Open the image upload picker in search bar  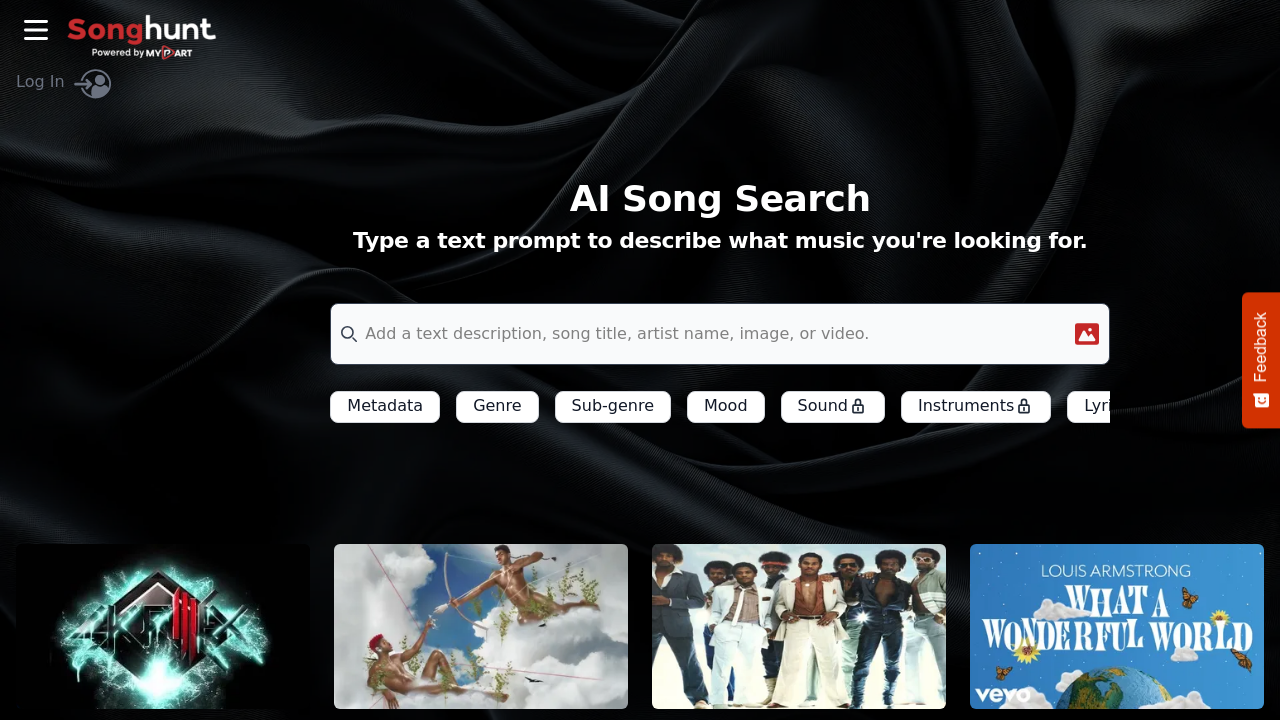[1086, 333]
